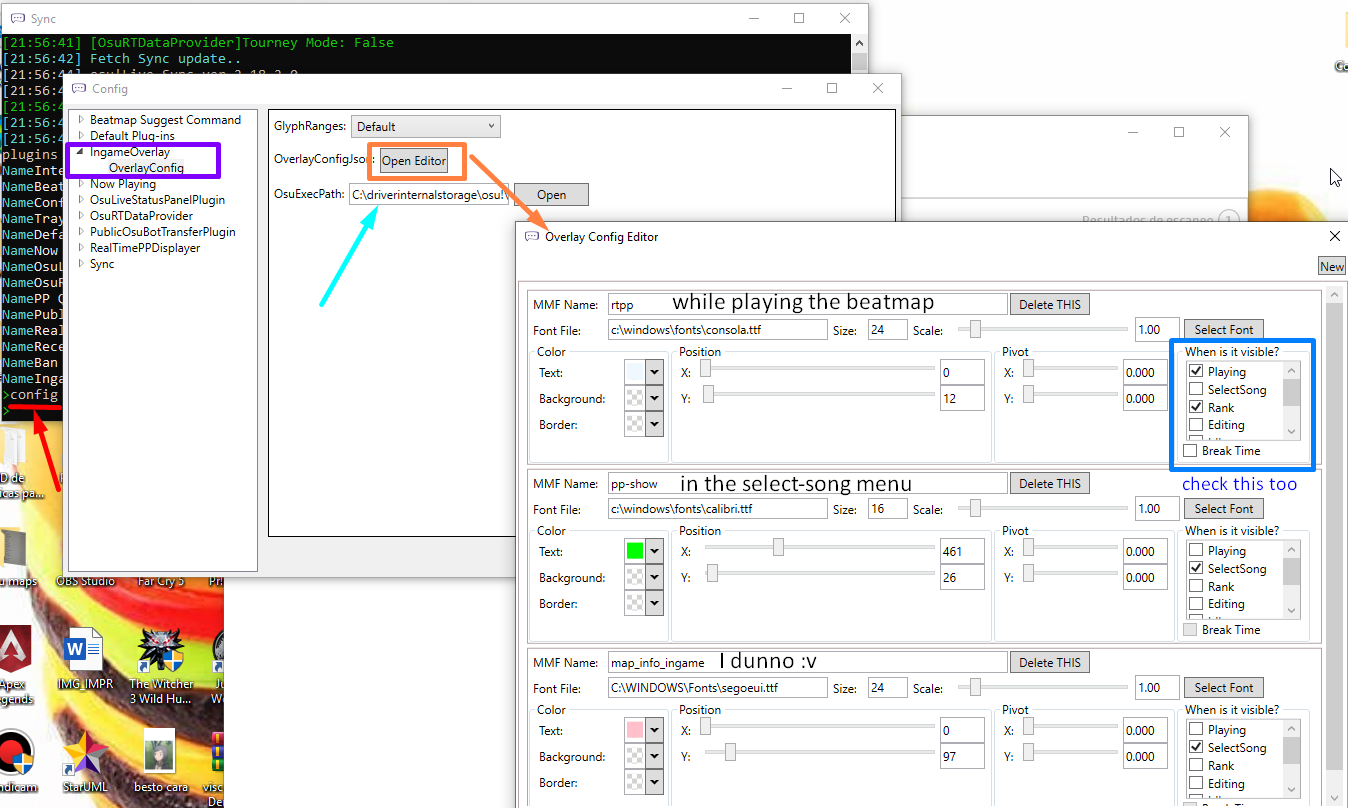The height and width of the screenshot is (808, 1348).
Task: Click the Overlay Config Editor title icon
Action: pyautogui.click(x=532, y=237)
